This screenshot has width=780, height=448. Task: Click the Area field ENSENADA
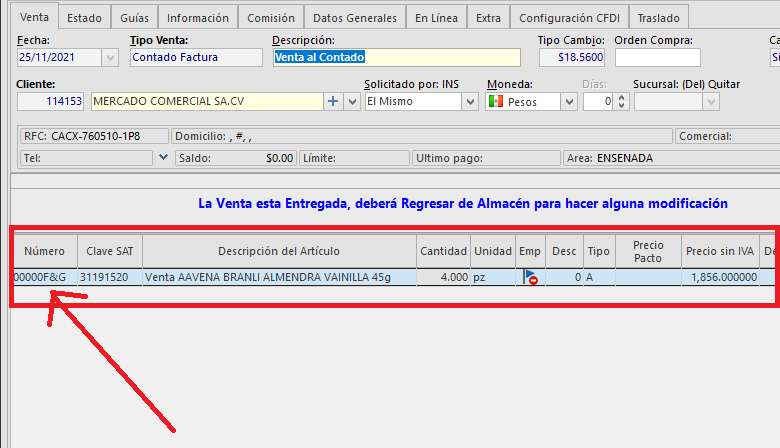(x=672, y=158)
